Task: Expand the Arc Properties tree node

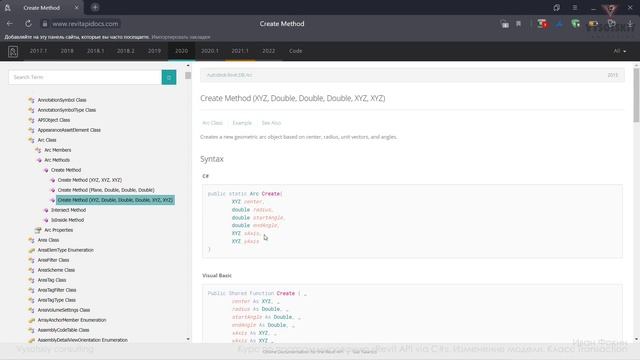Action: click(x=58, y=230)
